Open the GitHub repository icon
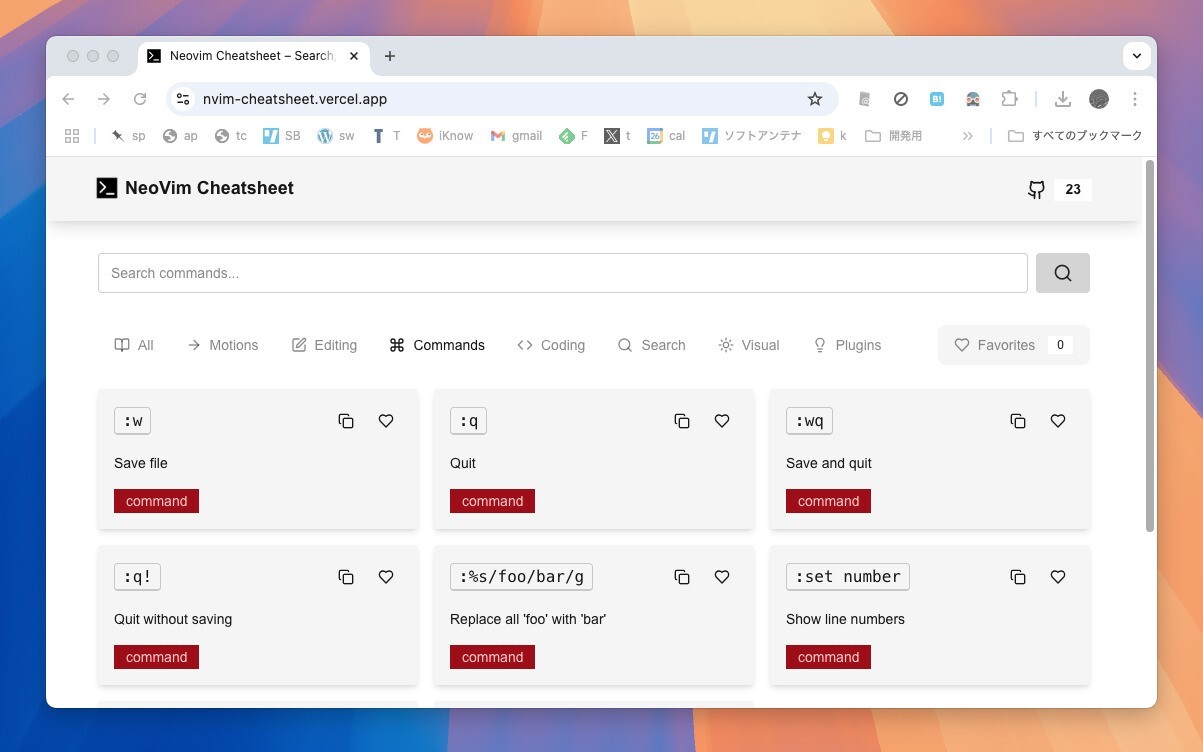 (x=1037, y=189)
